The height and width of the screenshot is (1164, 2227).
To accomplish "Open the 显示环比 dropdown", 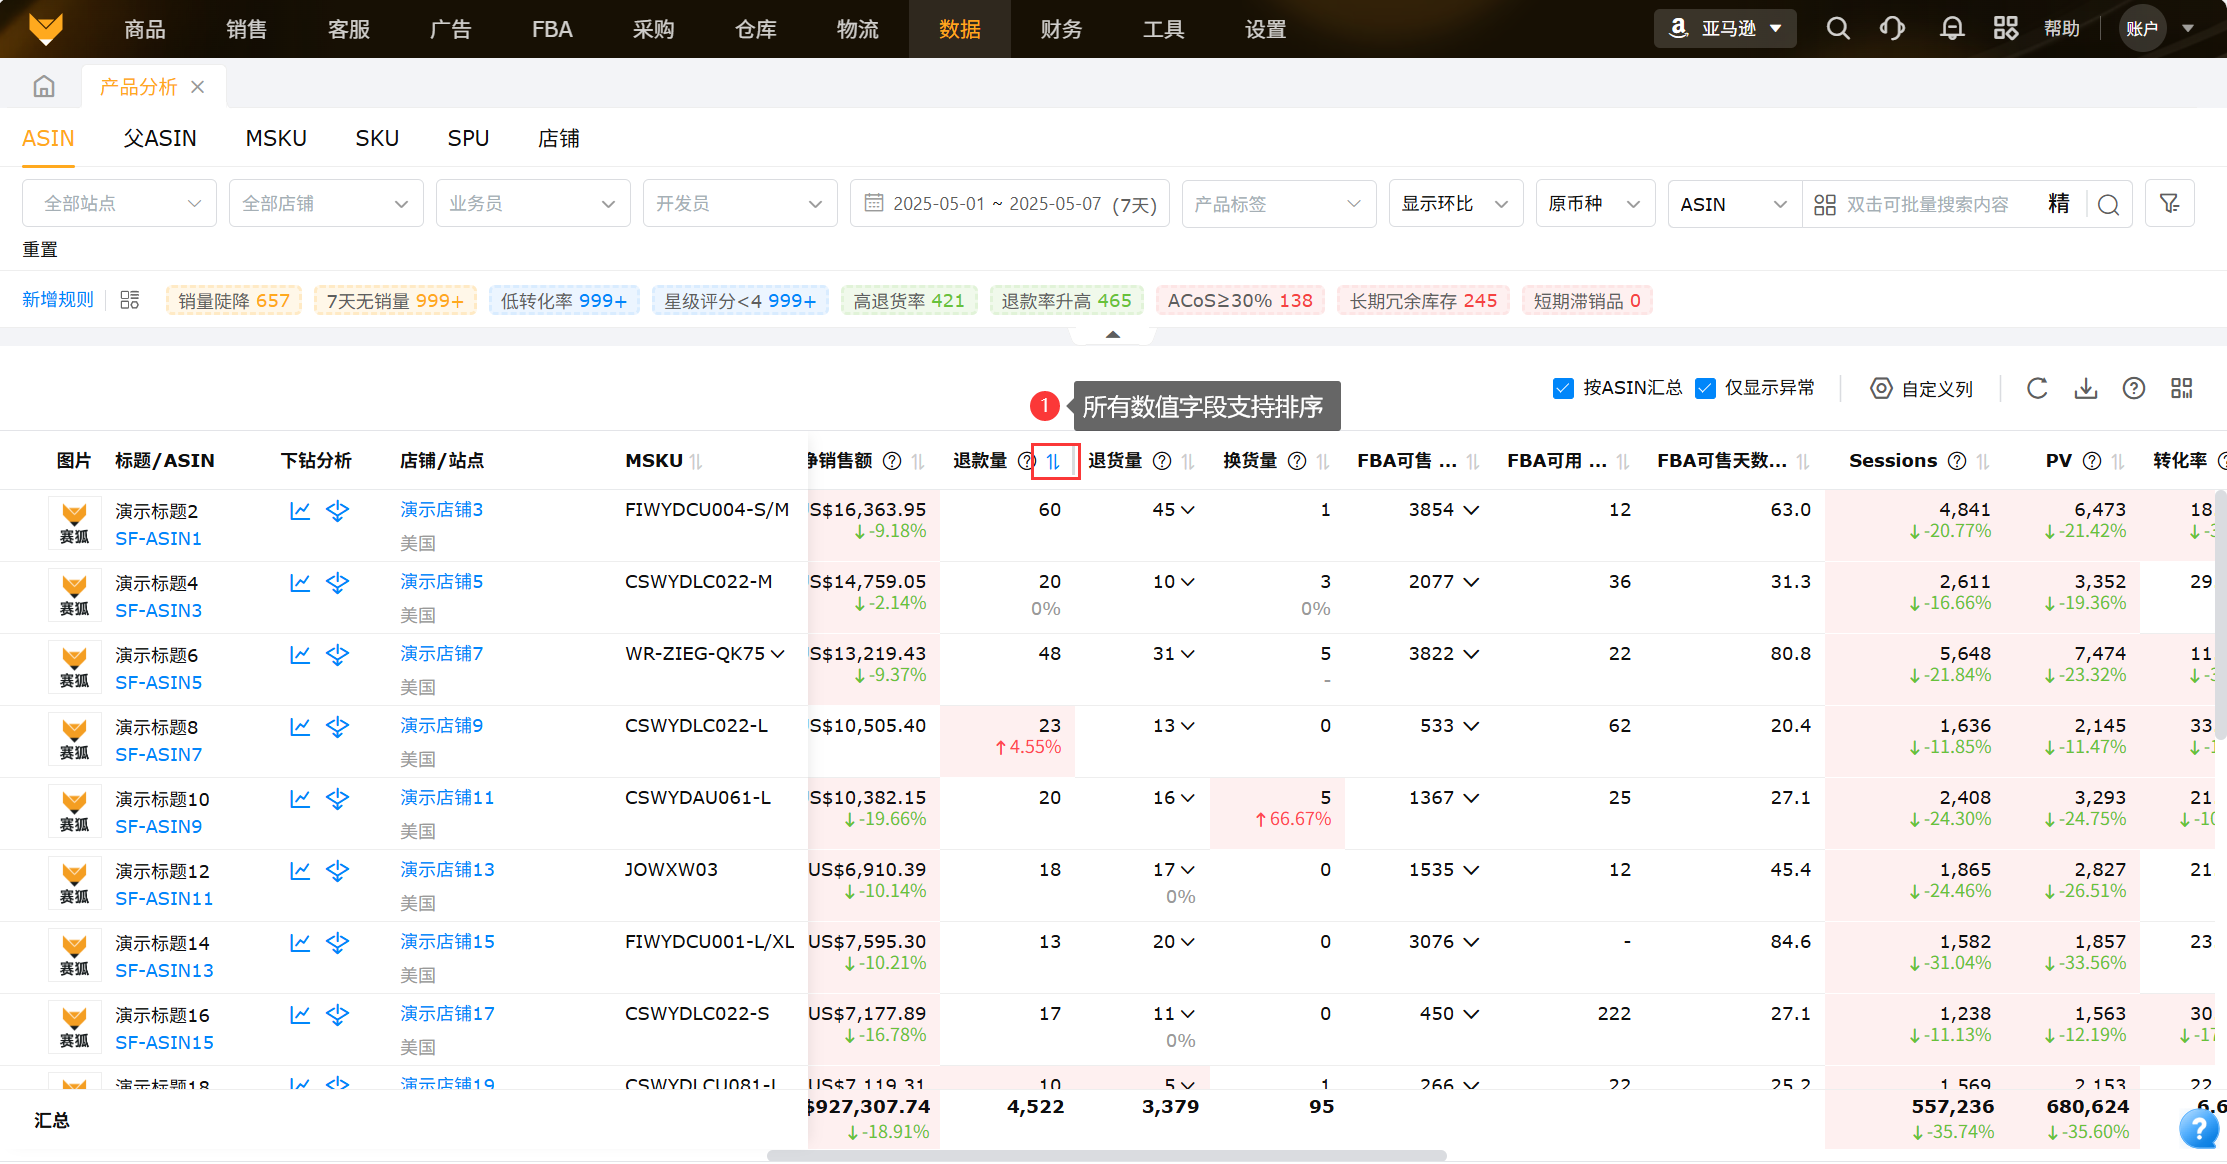I will [1455, 204].
